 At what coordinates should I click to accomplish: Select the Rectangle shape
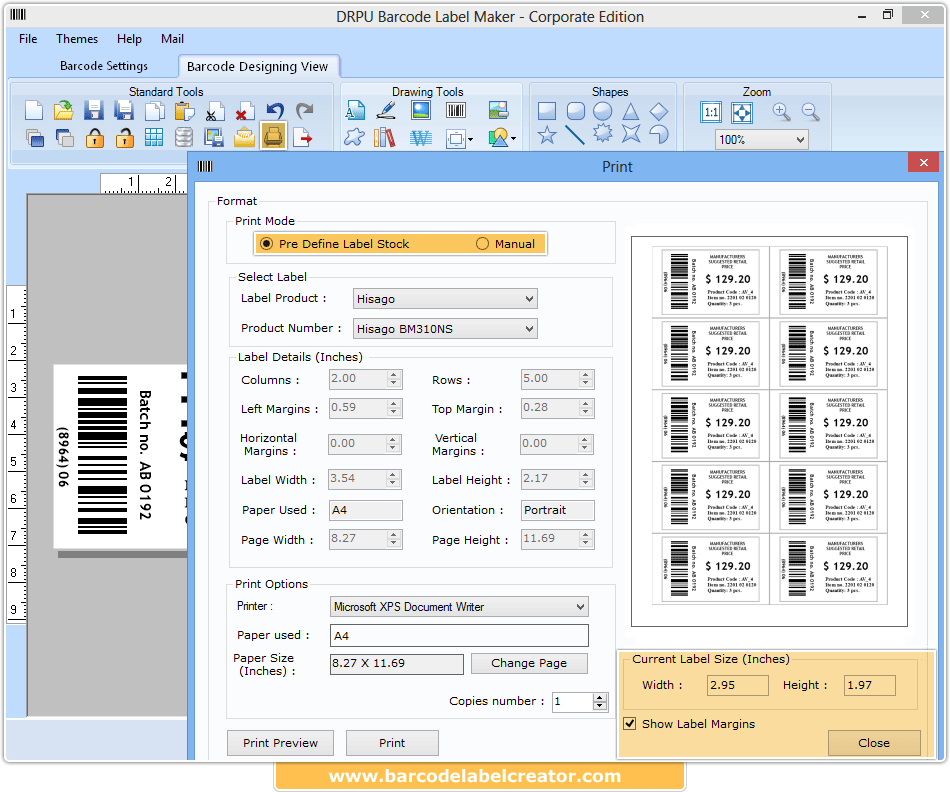(x=546, y=111)
